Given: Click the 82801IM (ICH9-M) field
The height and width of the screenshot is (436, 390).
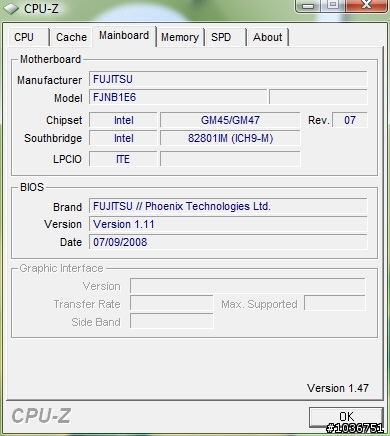Looking at the screenshot, I should (230, 138).
